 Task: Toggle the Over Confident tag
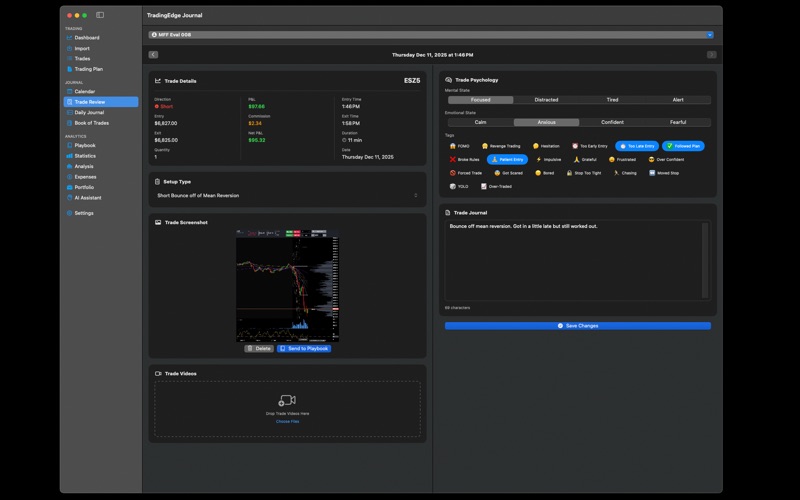[666, 160]
